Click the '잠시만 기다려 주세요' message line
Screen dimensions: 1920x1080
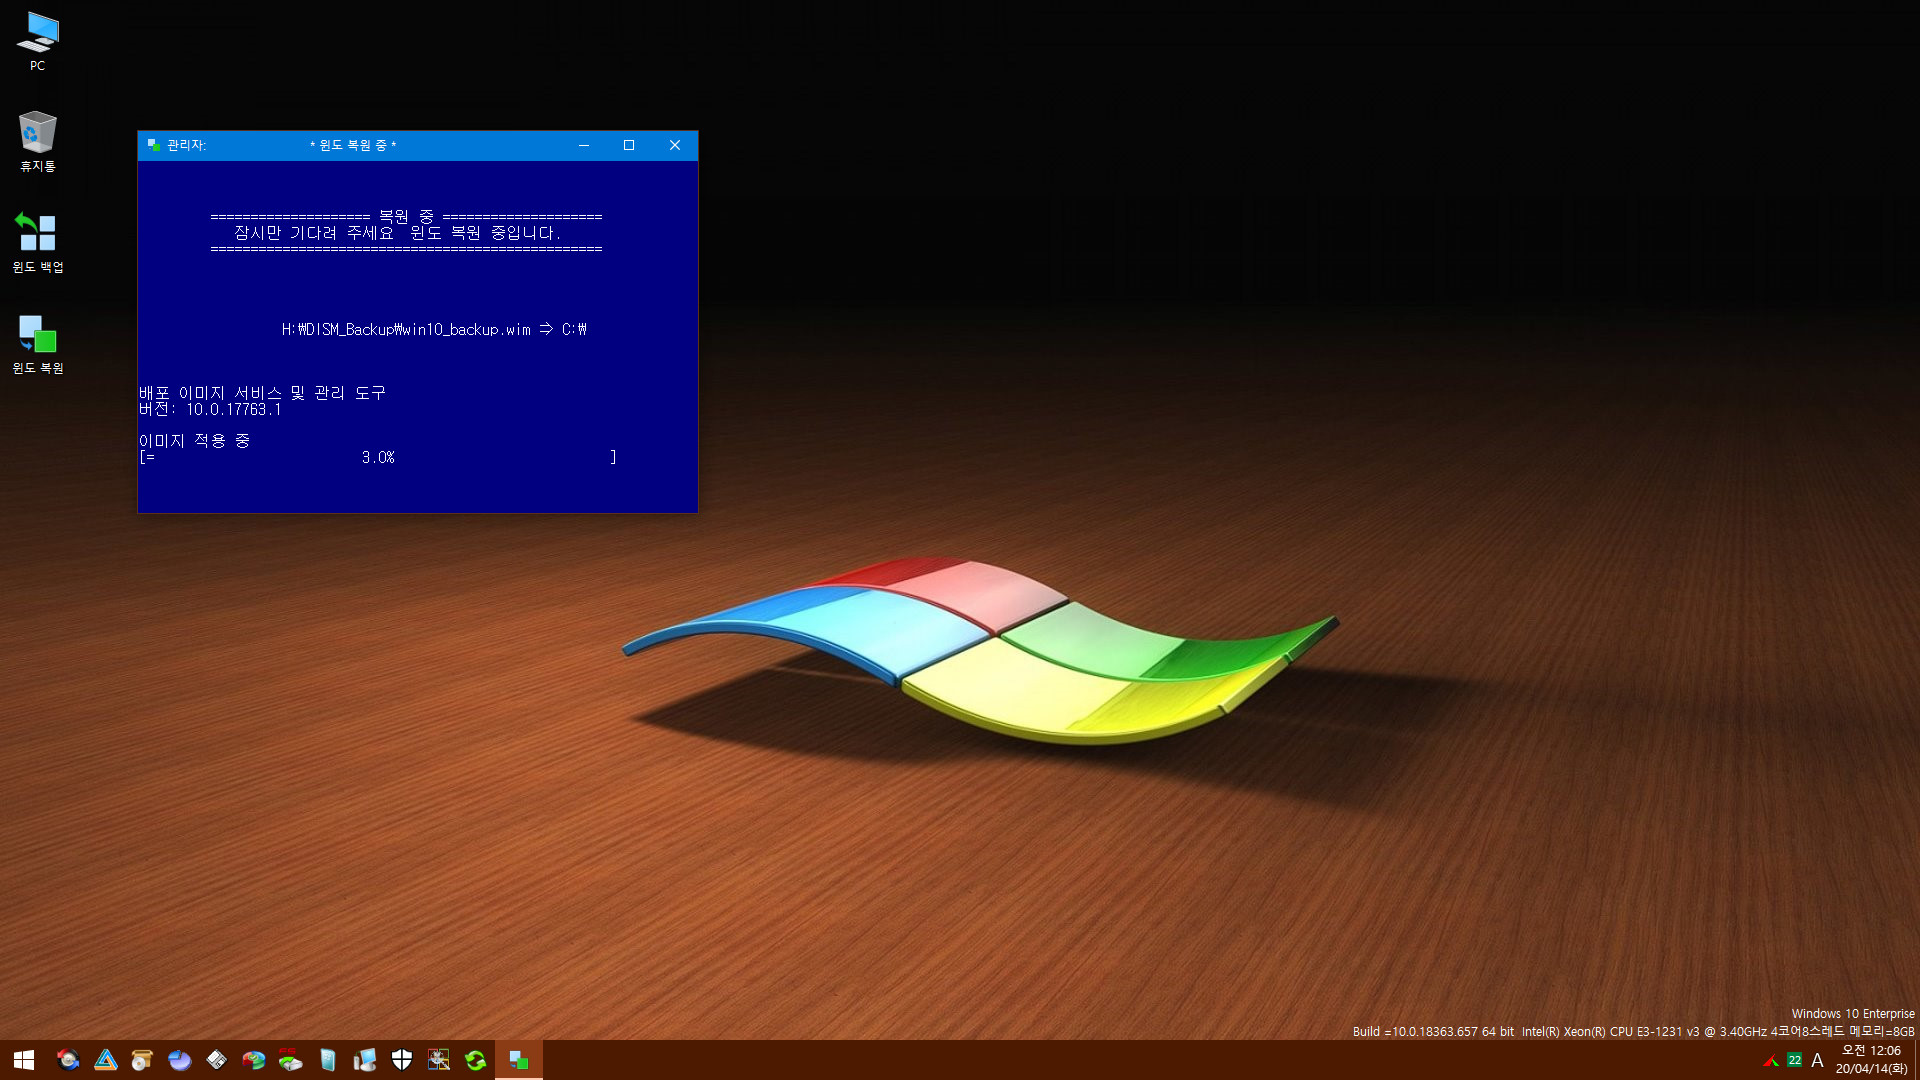(398, 233)
